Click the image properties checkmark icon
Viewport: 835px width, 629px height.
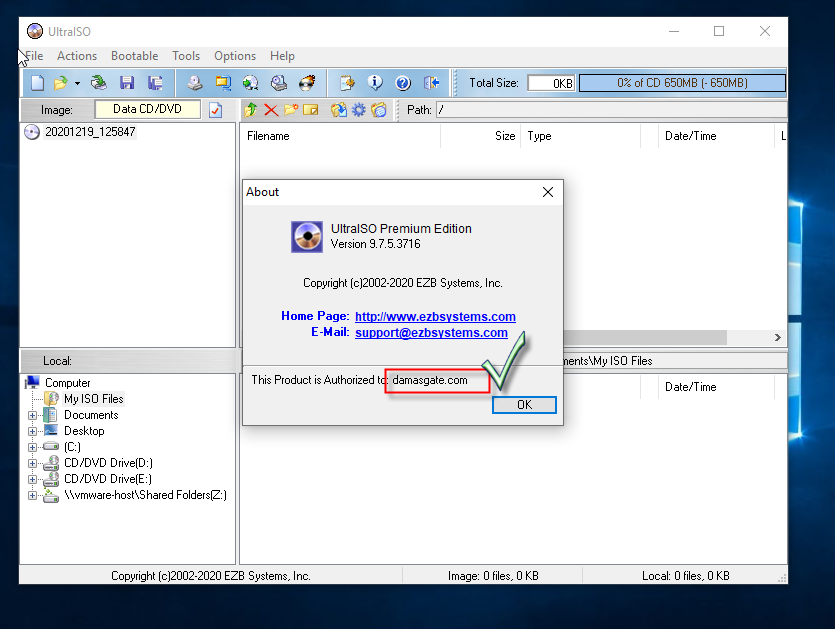[x=216, y=110]
